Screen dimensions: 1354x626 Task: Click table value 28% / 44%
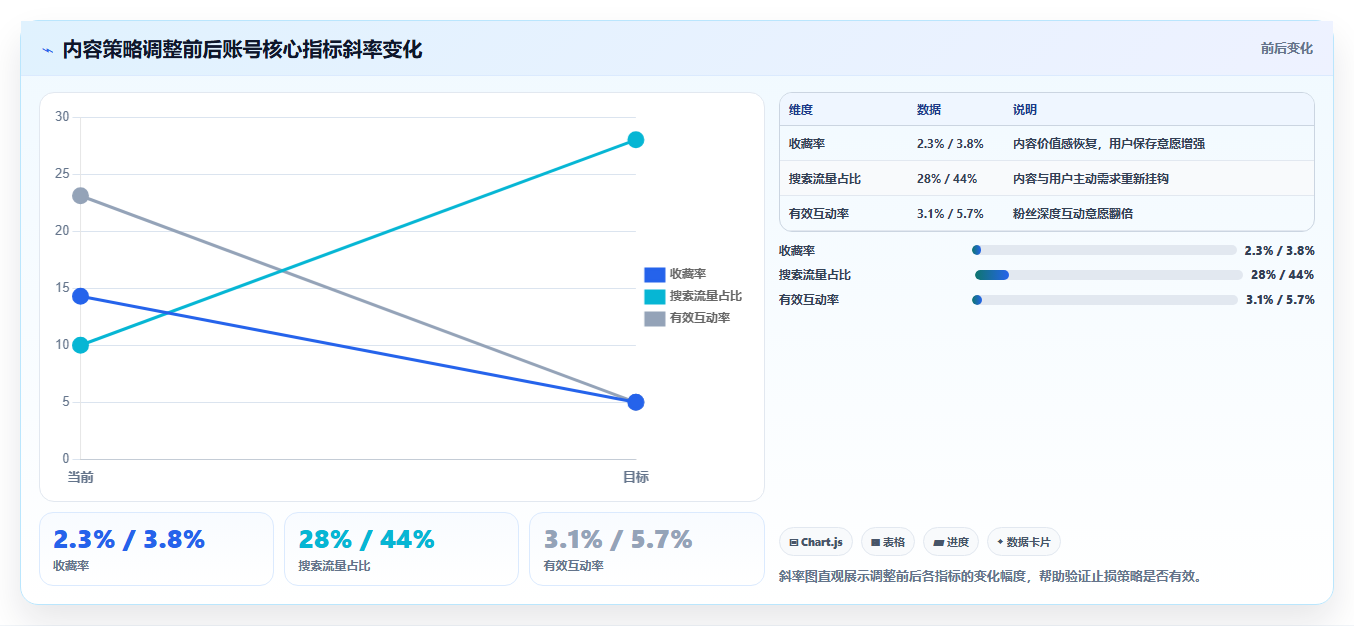(x=947, y=179)
